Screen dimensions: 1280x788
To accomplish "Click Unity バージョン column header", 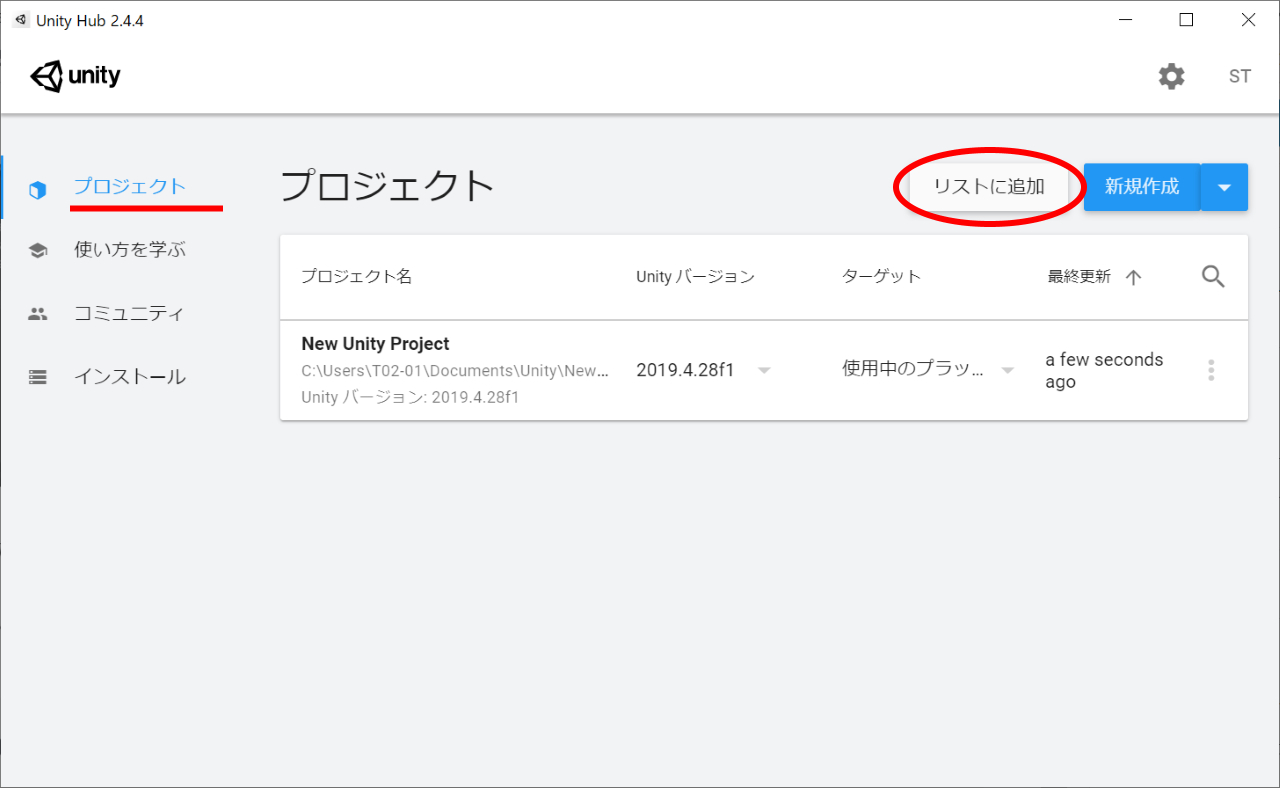I will click(x=695, y=277).
